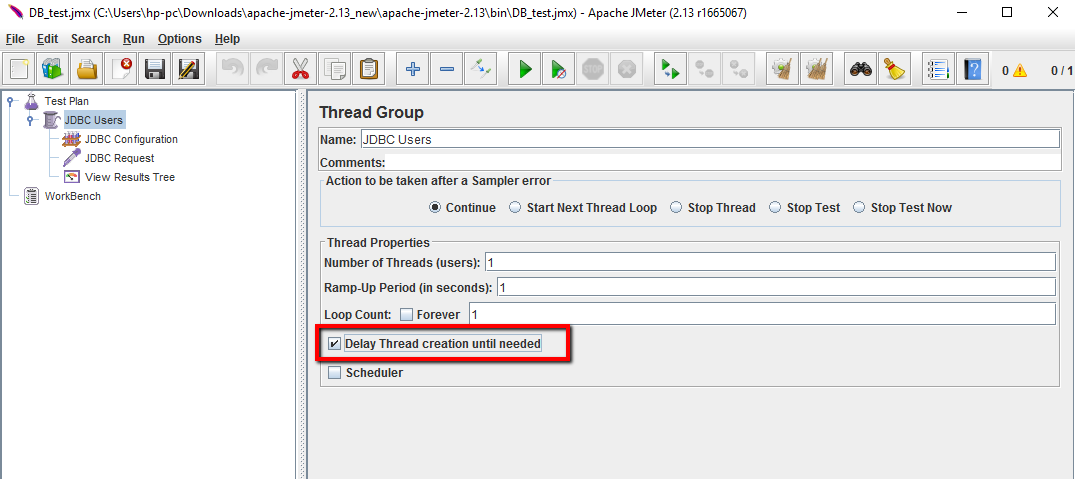Collapse all tree nodes with minus icon
This screenshot has width=1075, height=479.
coord(446,69)
